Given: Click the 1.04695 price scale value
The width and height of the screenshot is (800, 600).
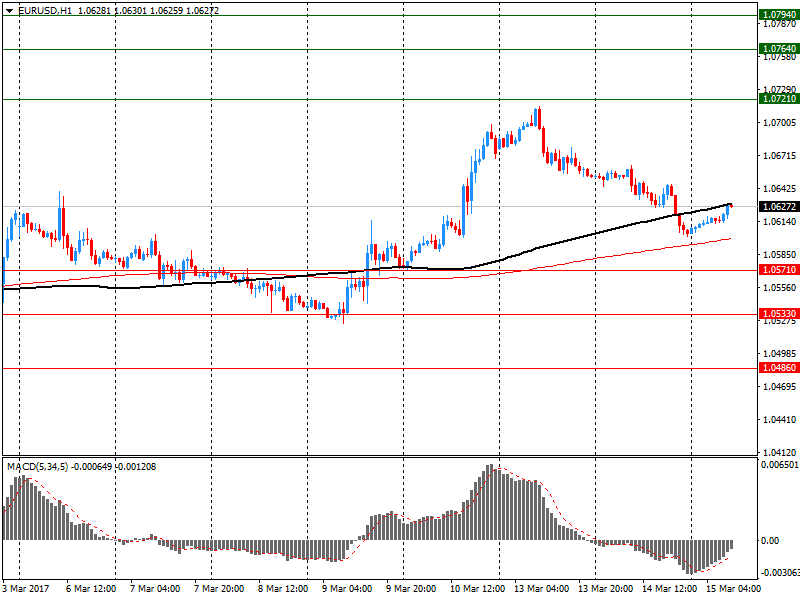Looking at the screenshot, I should [x=779, y=386].
